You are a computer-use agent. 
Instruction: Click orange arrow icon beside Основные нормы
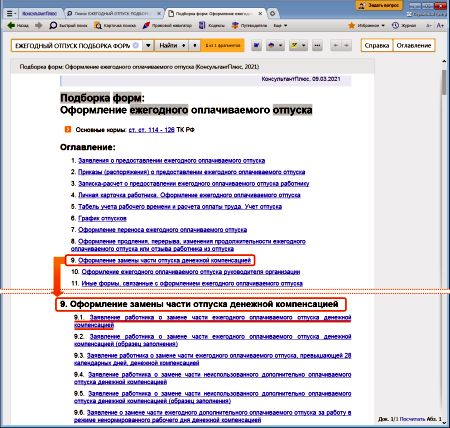[x=68, y=129]
